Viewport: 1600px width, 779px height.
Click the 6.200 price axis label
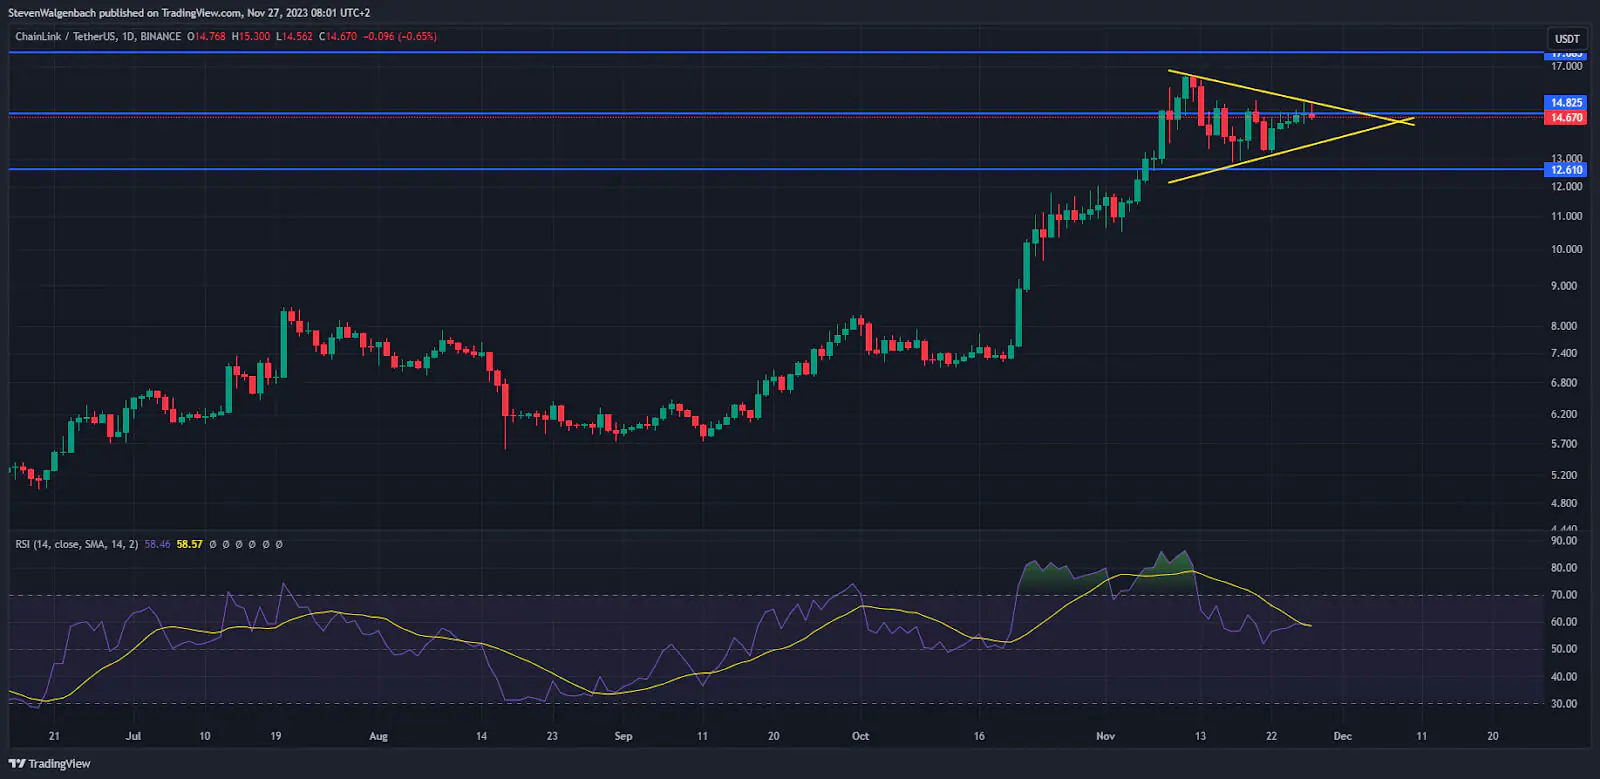pyautogui.click(x=1566, y=414)
